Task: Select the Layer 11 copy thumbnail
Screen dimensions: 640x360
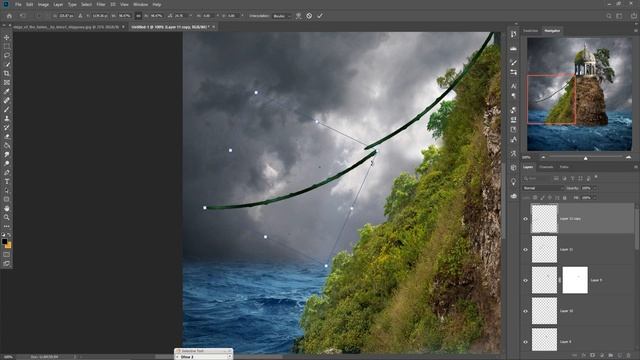Action: point(544,219)
